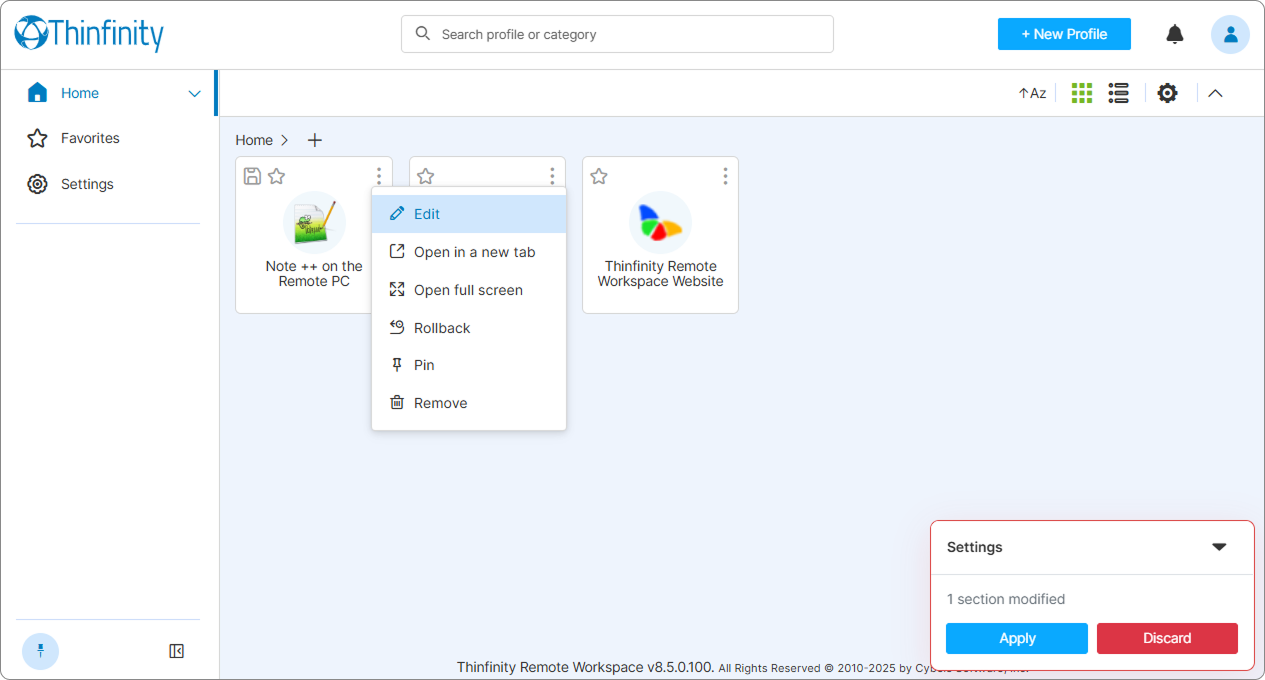
Task: Discard the modified settings
Action: click(1167, 638)
